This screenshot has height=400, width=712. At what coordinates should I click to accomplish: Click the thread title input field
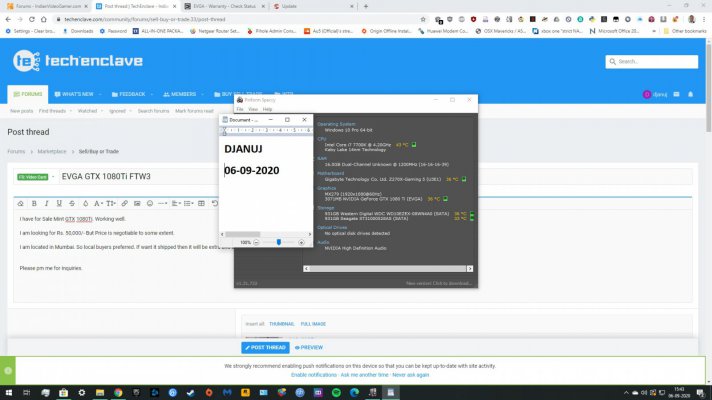[375, 177]
